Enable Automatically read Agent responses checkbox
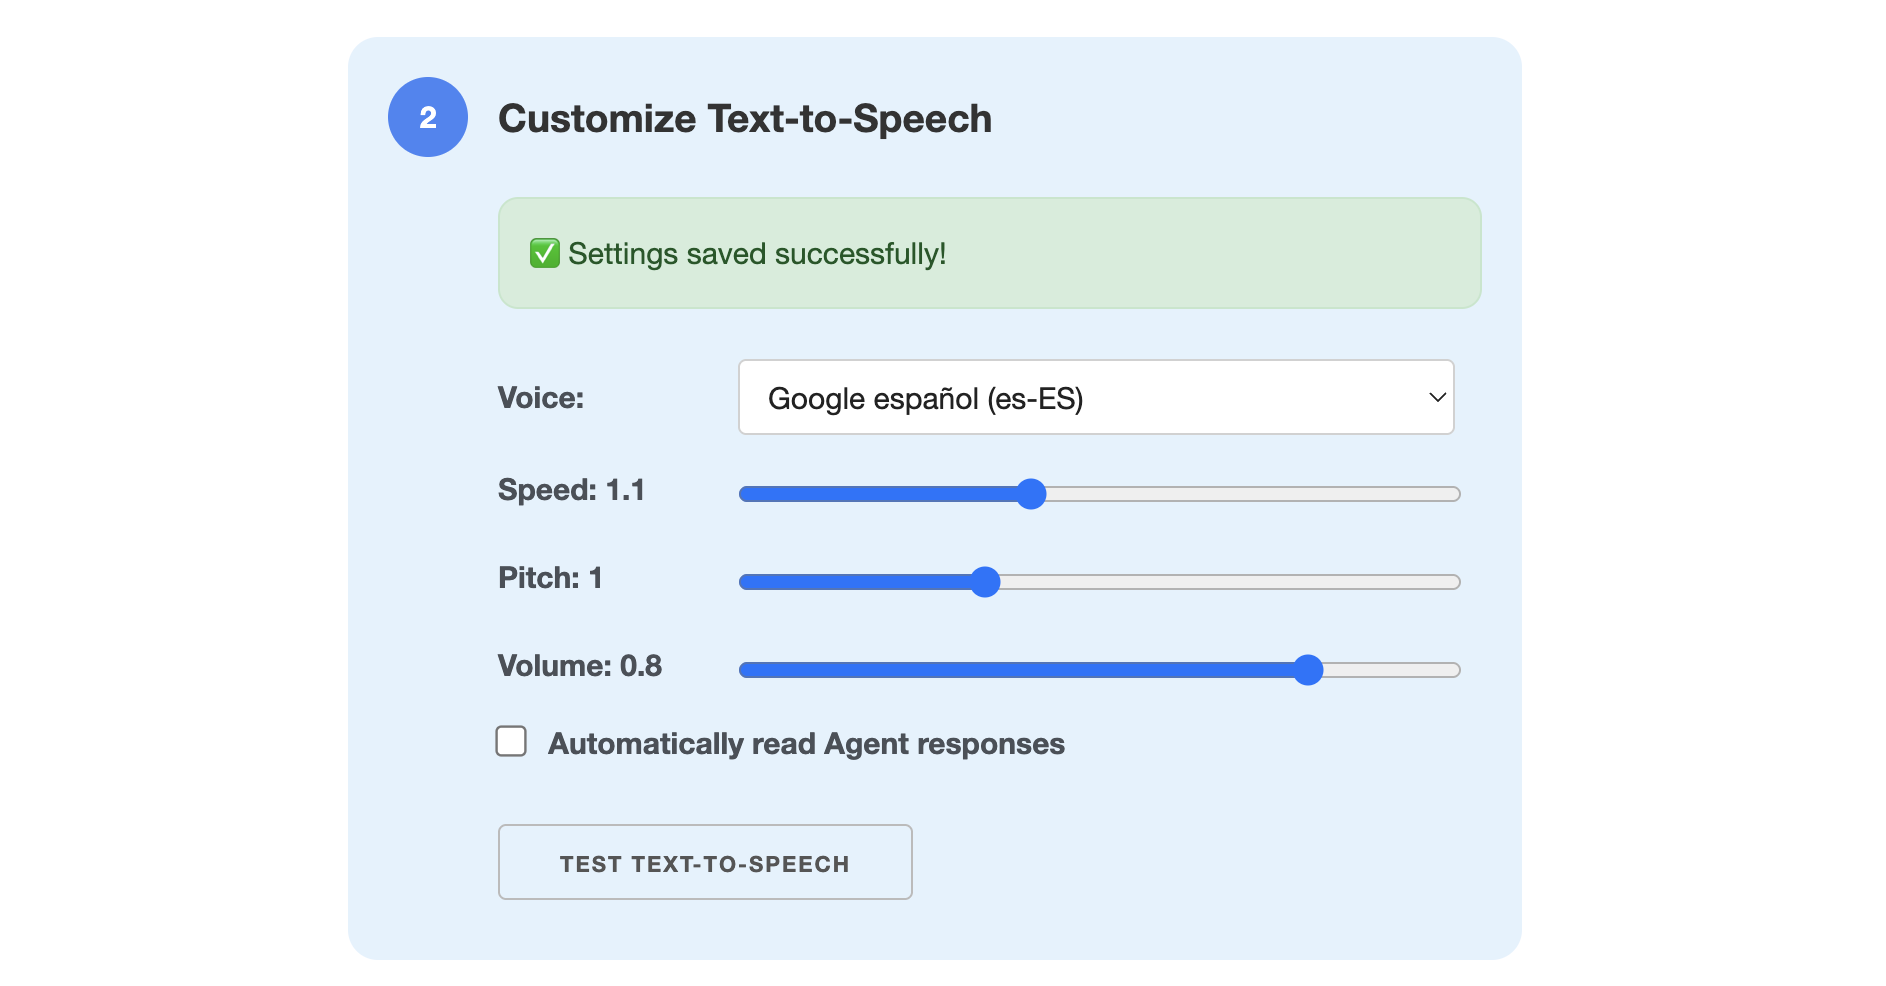This screenshot has width=1886, height=986. [511, 741]
